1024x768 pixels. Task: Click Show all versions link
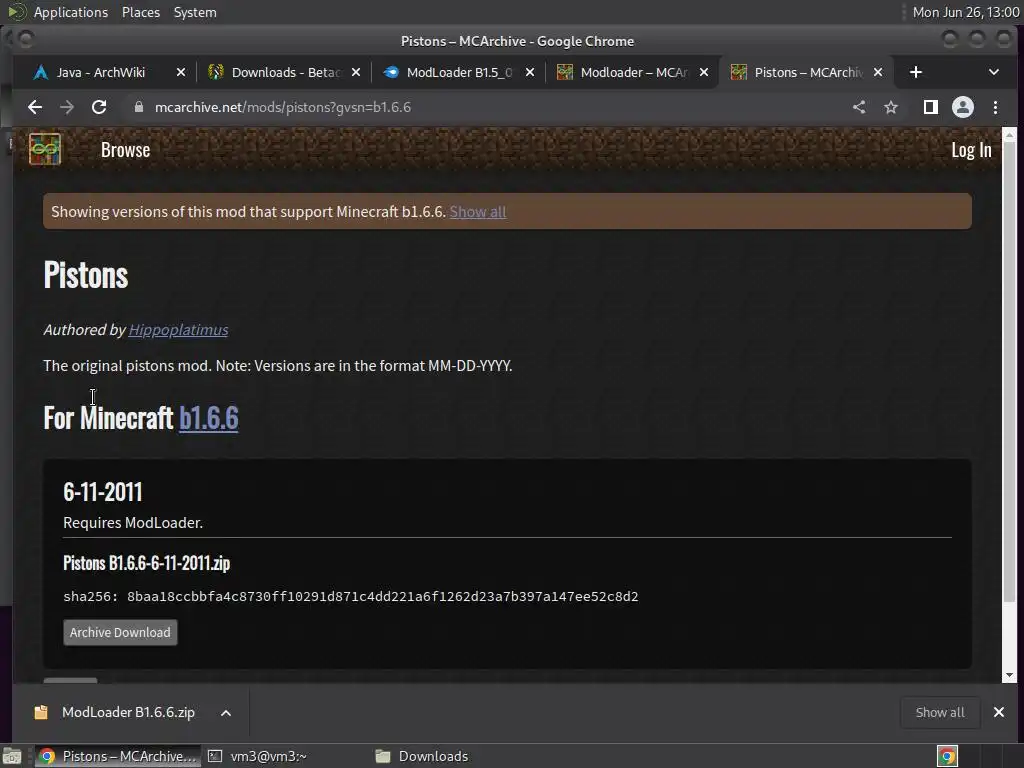point(478,212)
